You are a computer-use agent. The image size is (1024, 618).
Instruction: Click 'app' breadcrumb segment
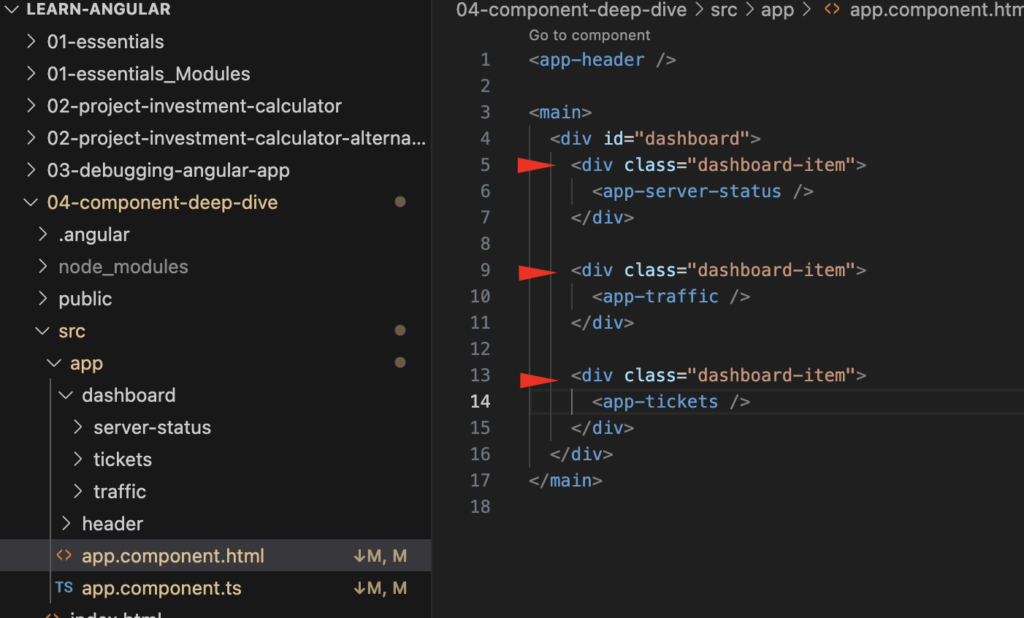coord(777,11)
